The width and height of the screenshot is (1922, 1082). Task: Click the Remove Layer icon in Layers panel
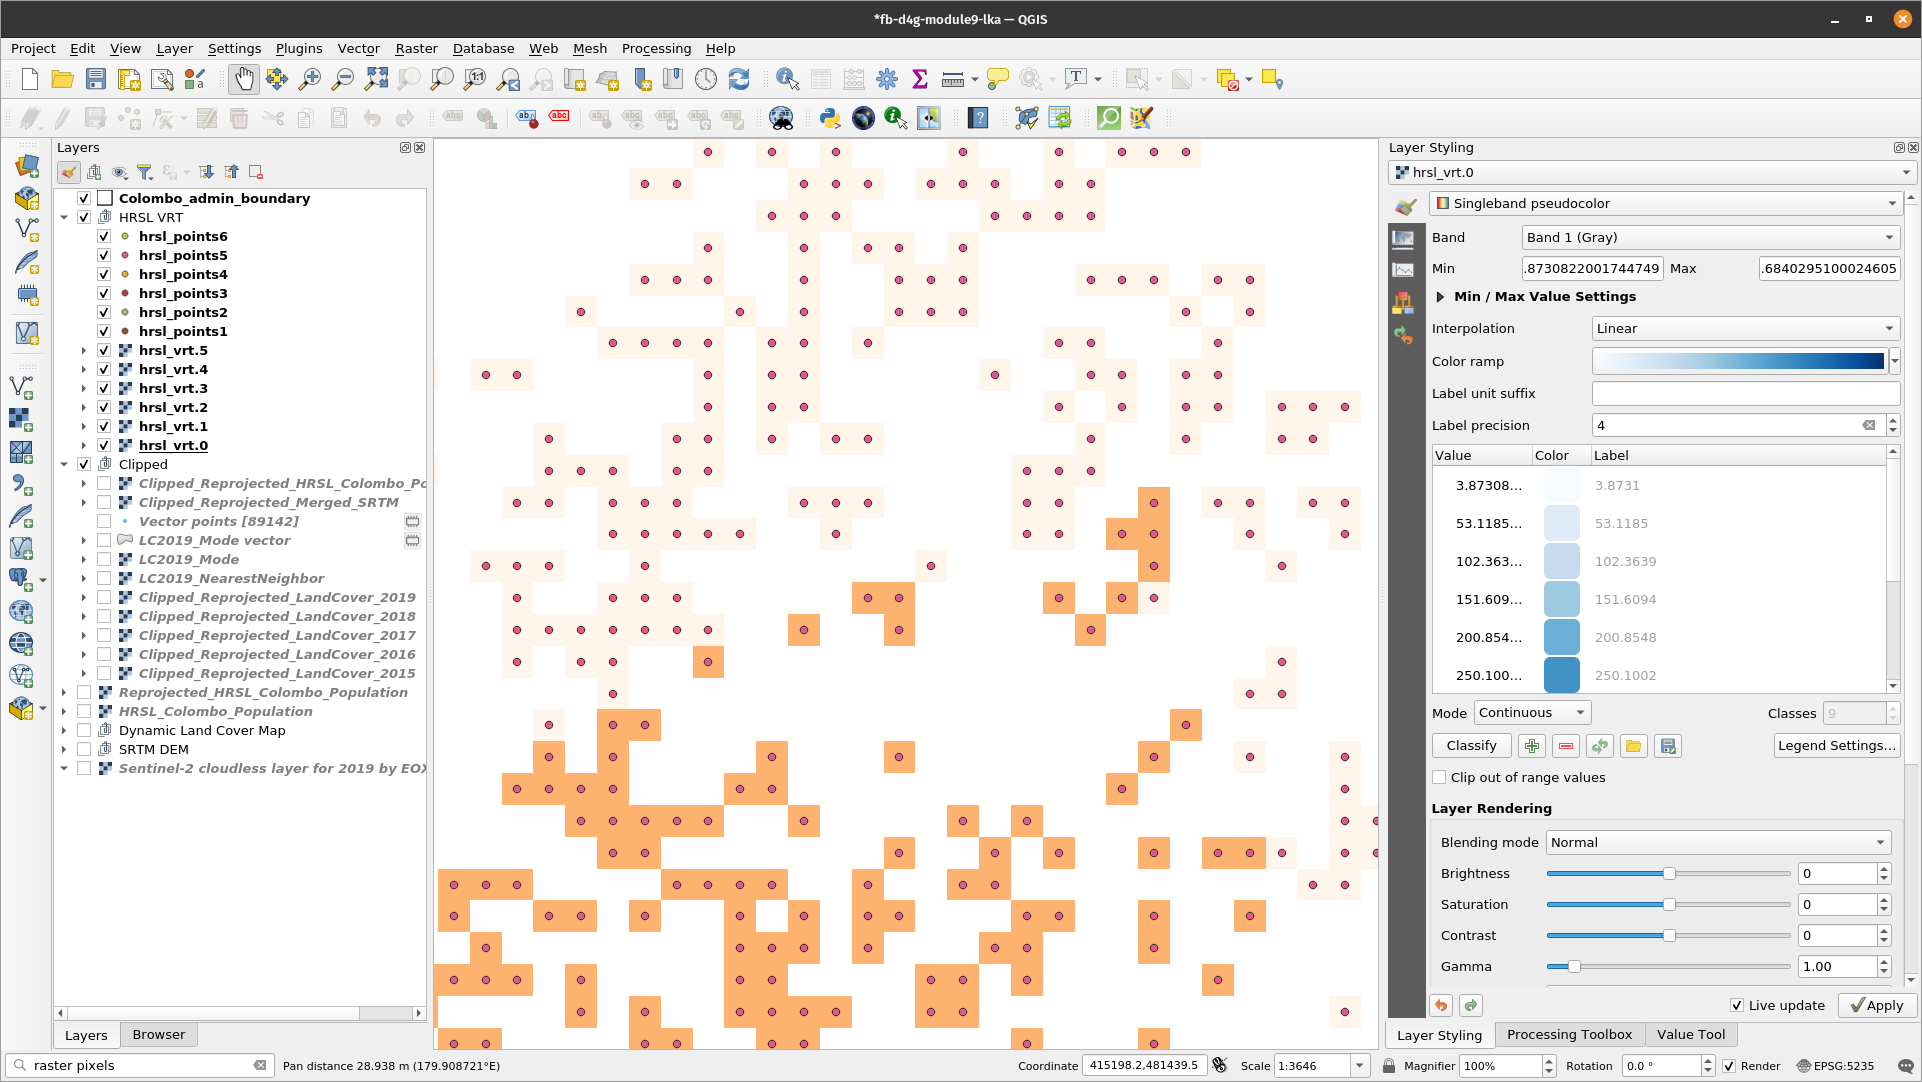(256, 172)
